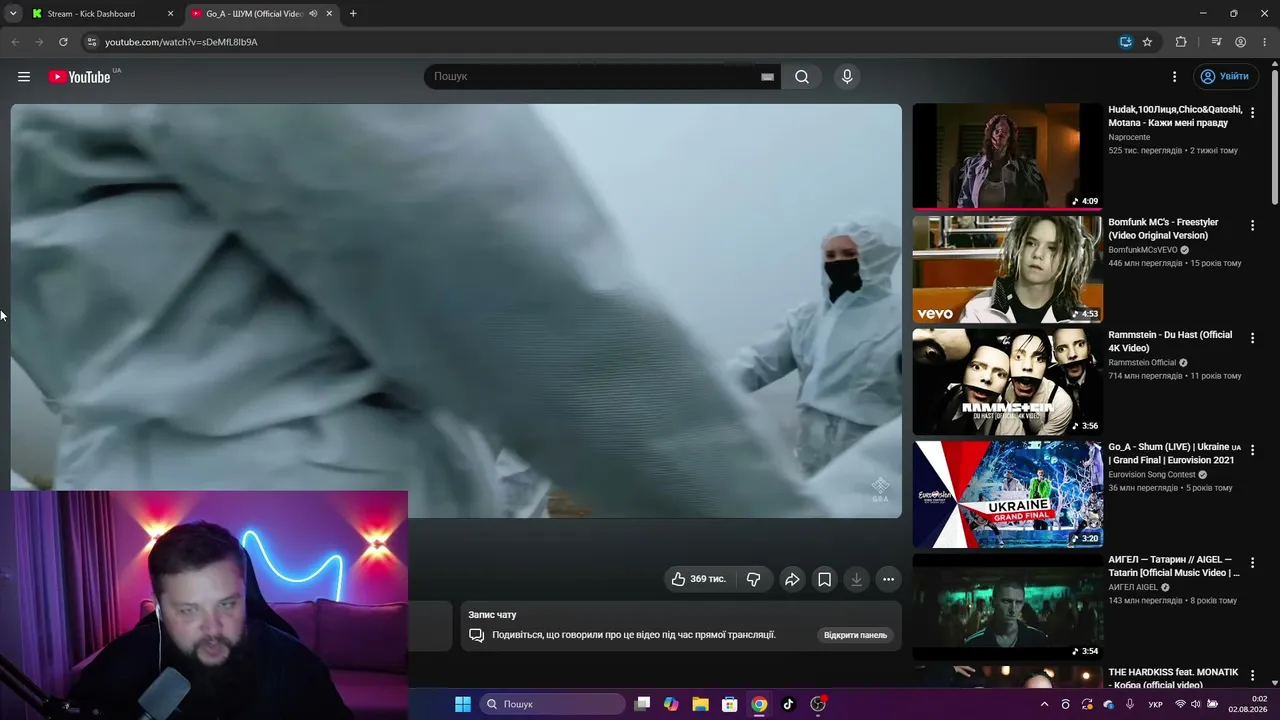Open options for THE HARDKISS Кобра video
The width and height of the screenshot is (1280, 720).
1252,676
